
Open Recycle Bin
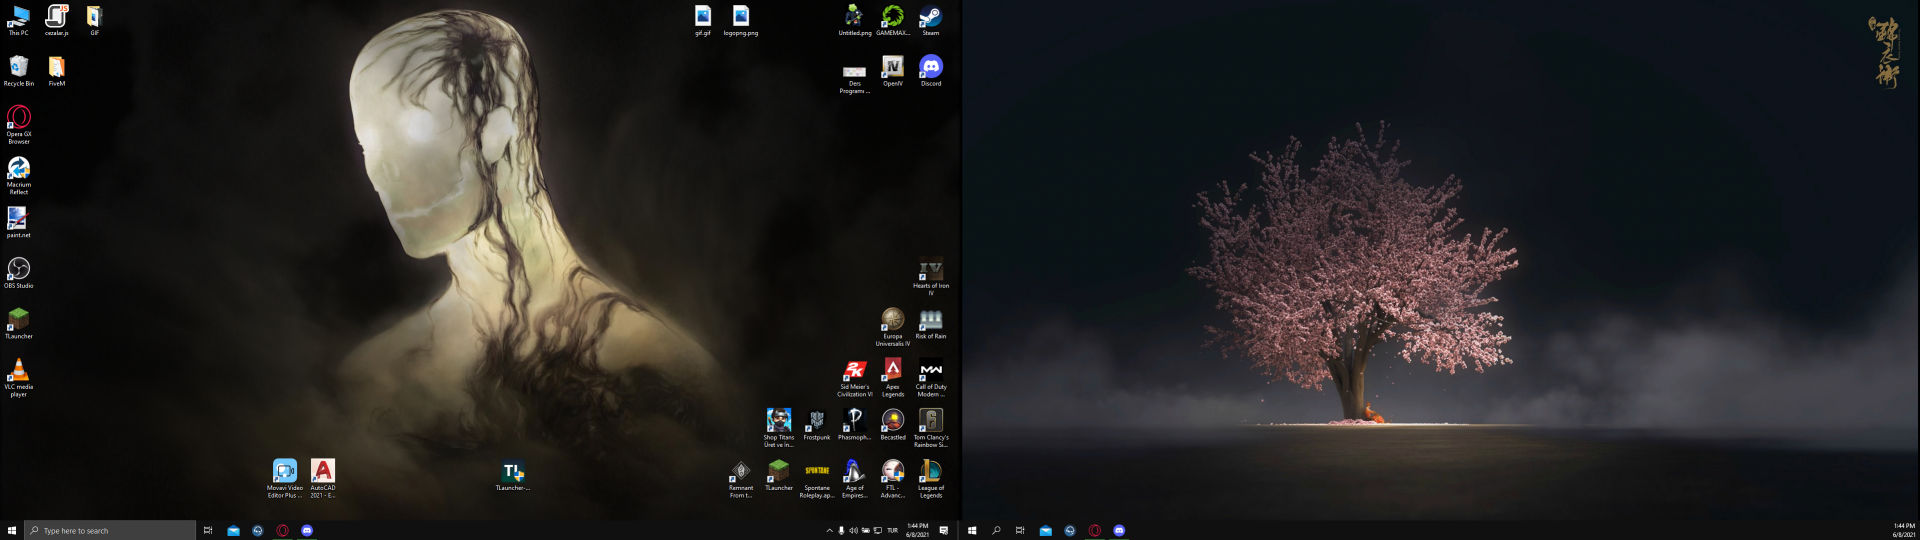tap(18, 70)
